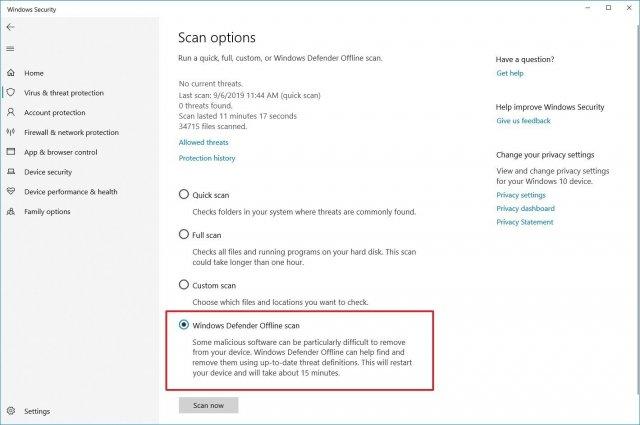Image resolution: width=640 pixels, height=425 pixels.
Task: Click the '0 threats found.' text
Action: [x=205, y=106]
